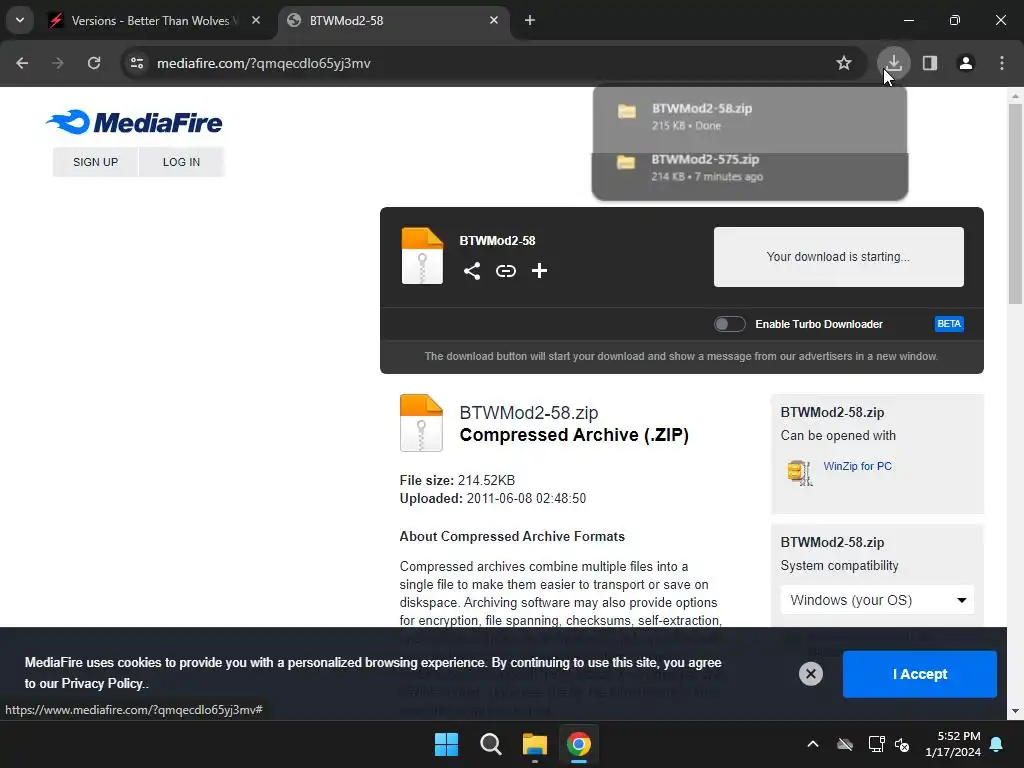The width and height of the screenshot is (1024, 768).
Task: Click About Compressed Archive Formats heading
Action: click(x=512, y=537)
